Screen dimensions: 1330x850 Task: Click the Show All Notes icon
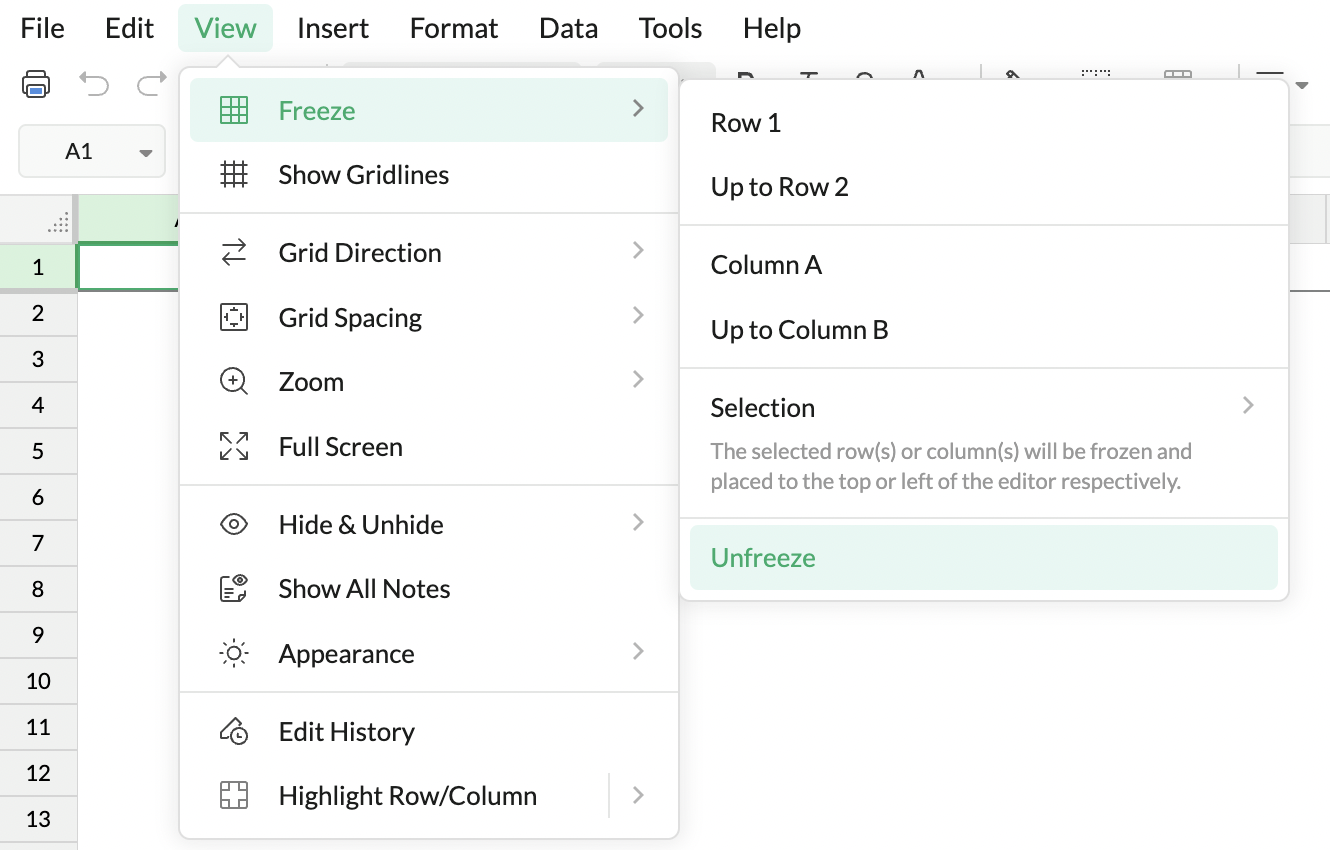234,589
